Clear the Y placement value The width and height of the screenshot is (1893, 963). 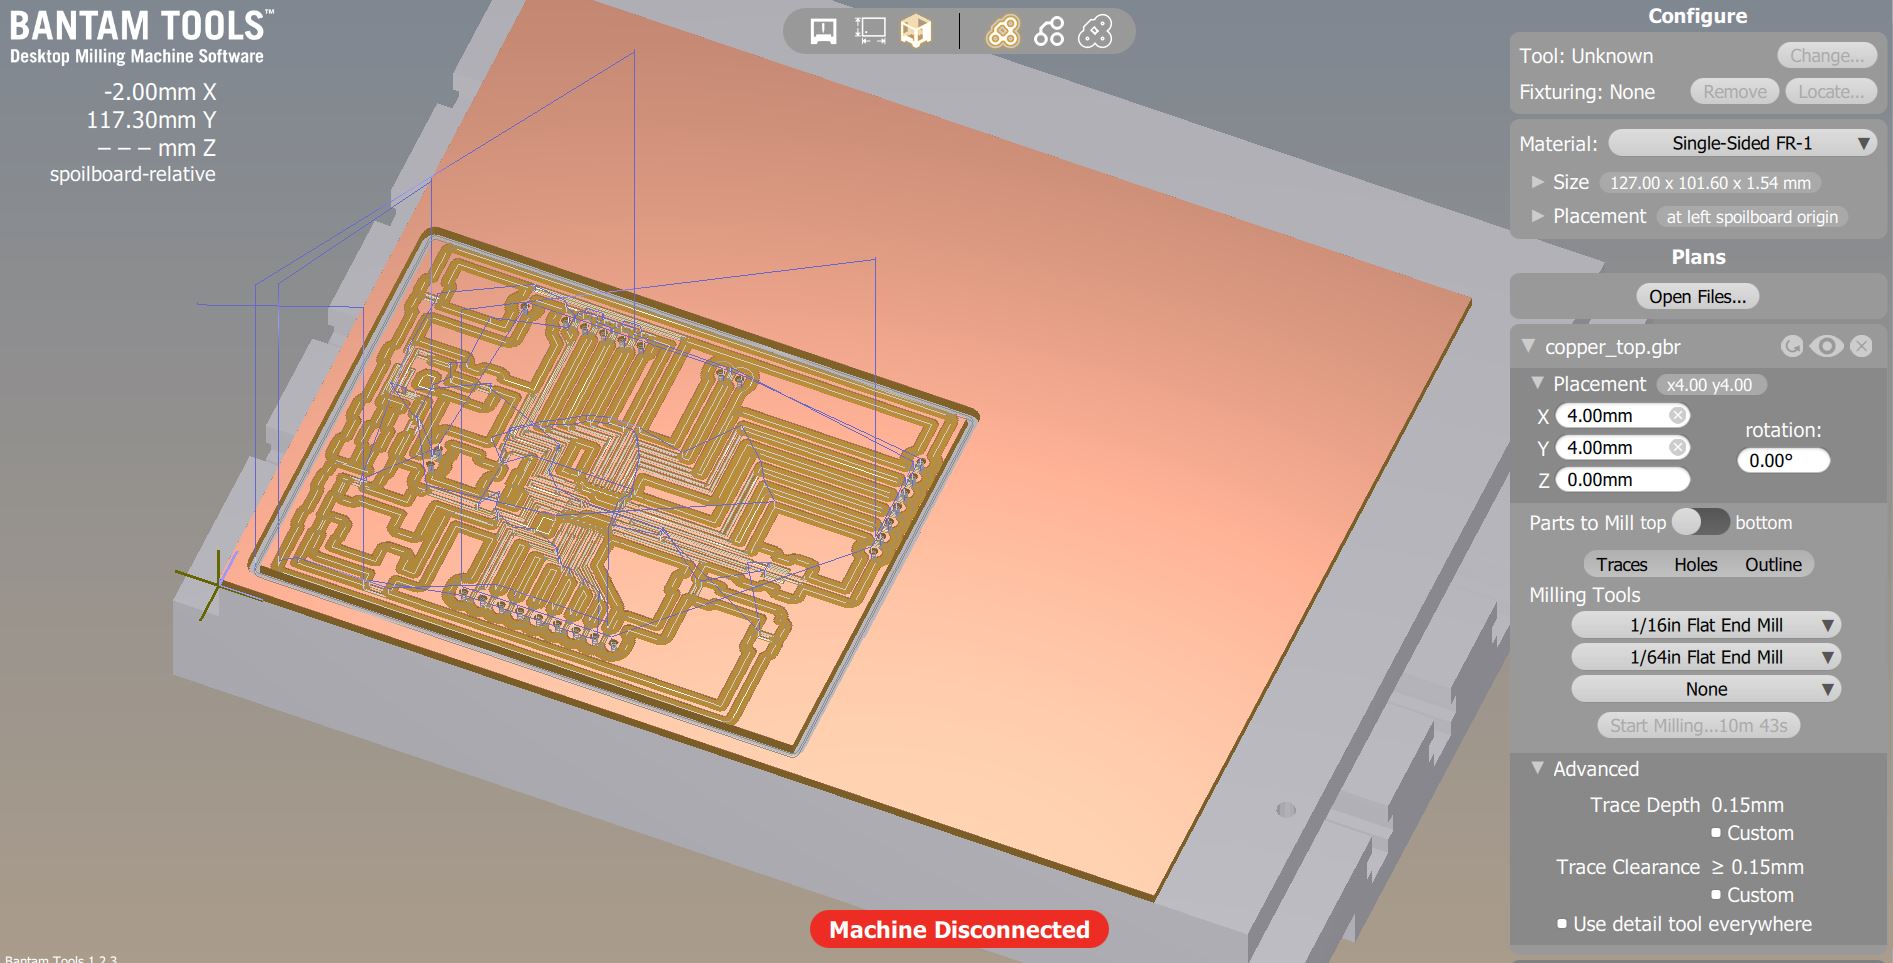tap(1678, 448)
